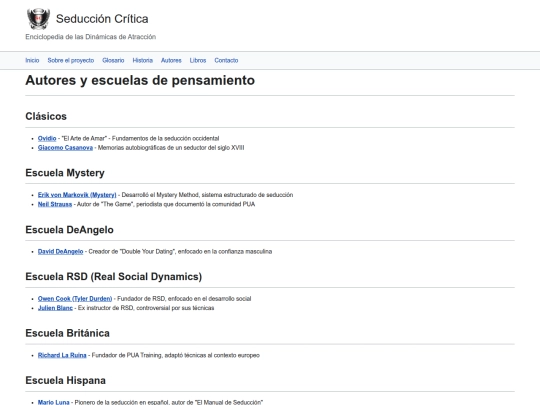Go to Inicio in navigation bar

(x=32, y=60)
